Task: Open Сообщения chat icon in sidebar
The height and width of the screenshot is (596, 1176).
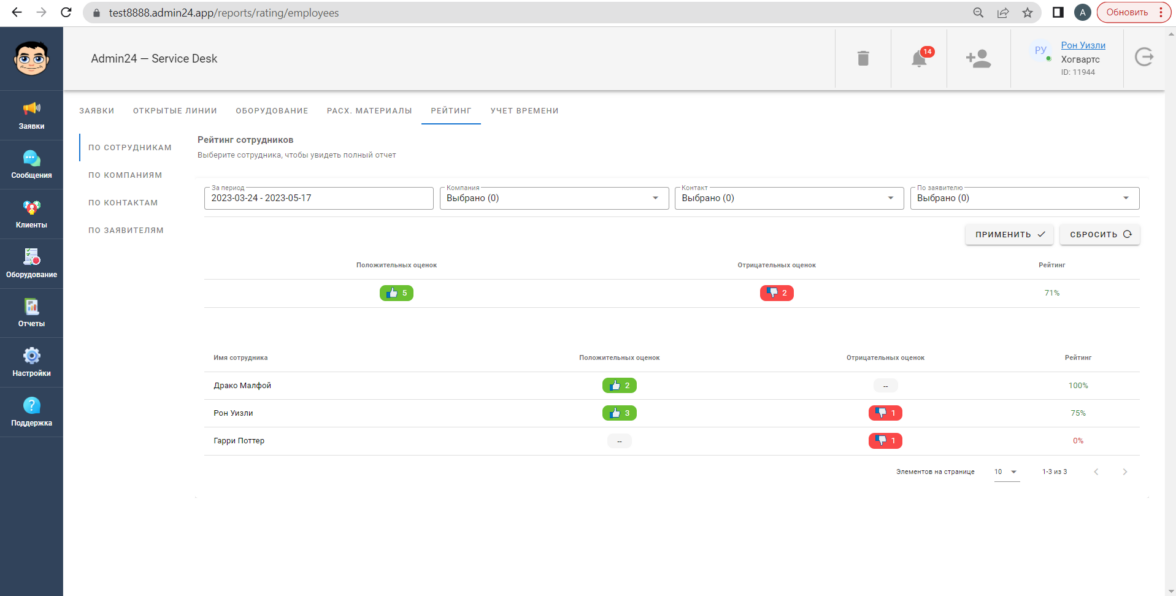Action: coord(31,164)
